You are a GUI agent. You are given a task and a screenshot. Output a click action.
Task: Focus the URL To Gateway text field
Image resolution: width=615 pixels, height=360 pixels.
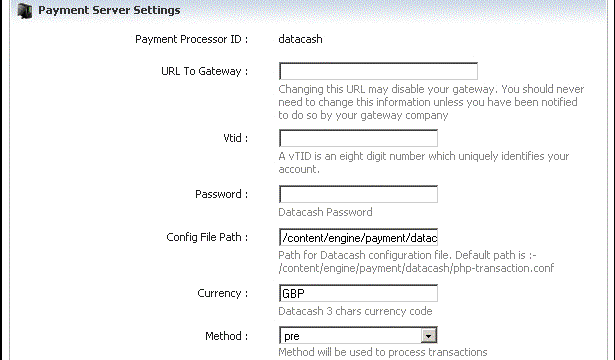[x=378, y=71]
